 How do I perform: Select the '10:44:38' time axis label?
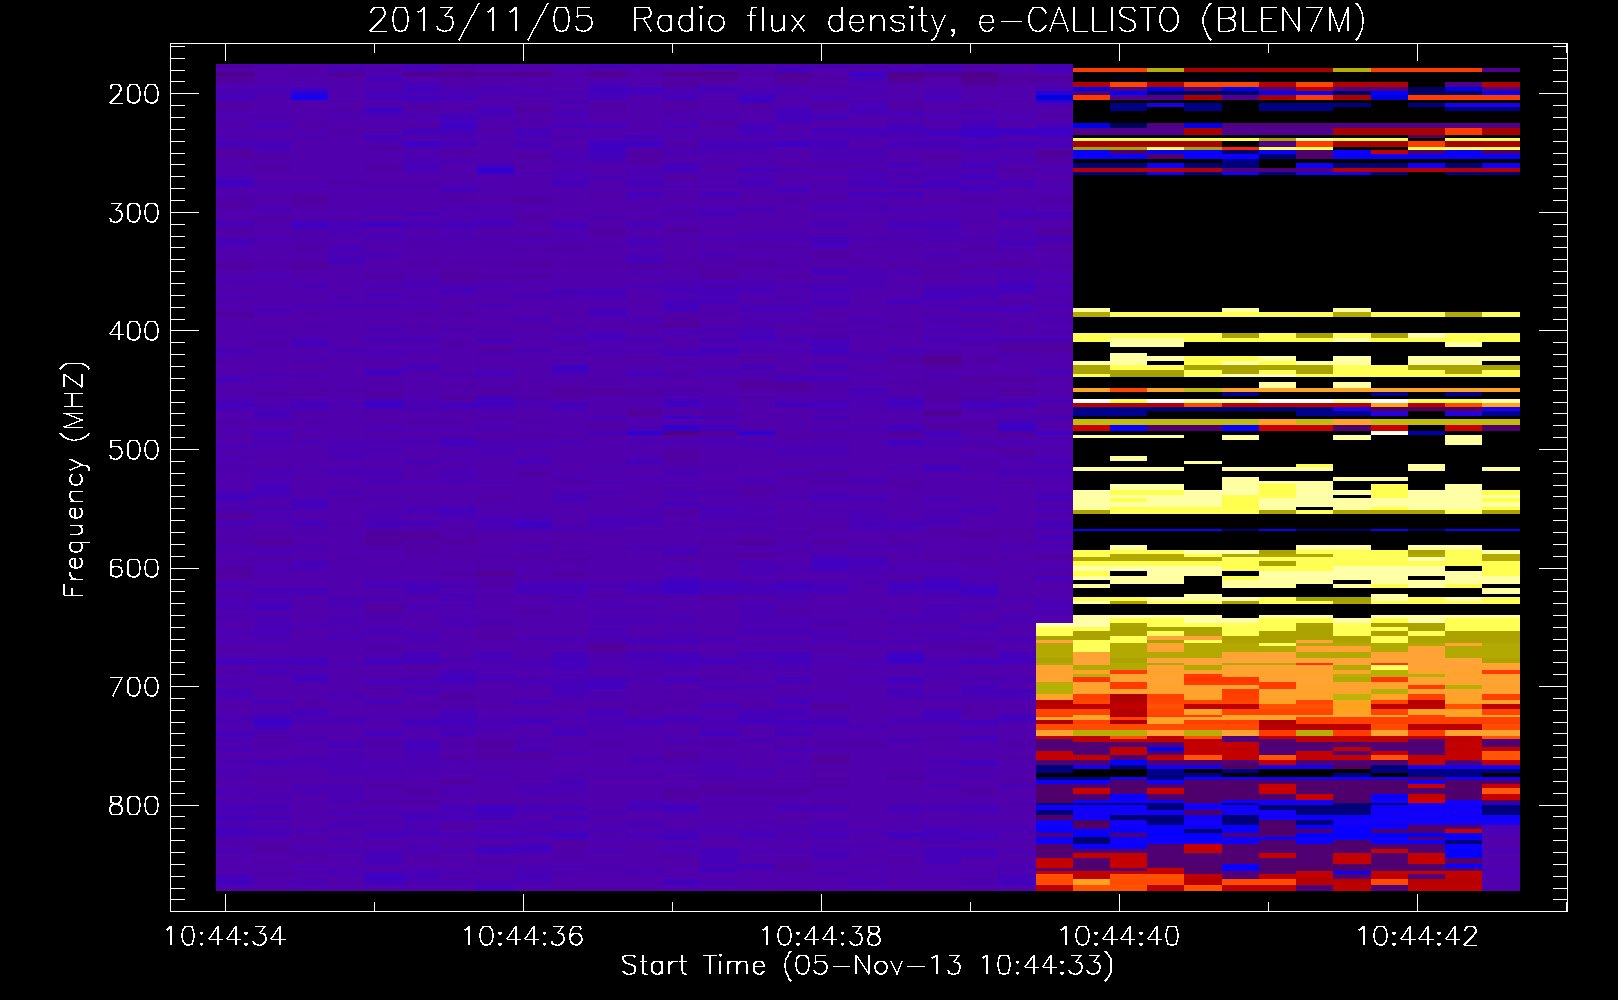tap(821, 936)
